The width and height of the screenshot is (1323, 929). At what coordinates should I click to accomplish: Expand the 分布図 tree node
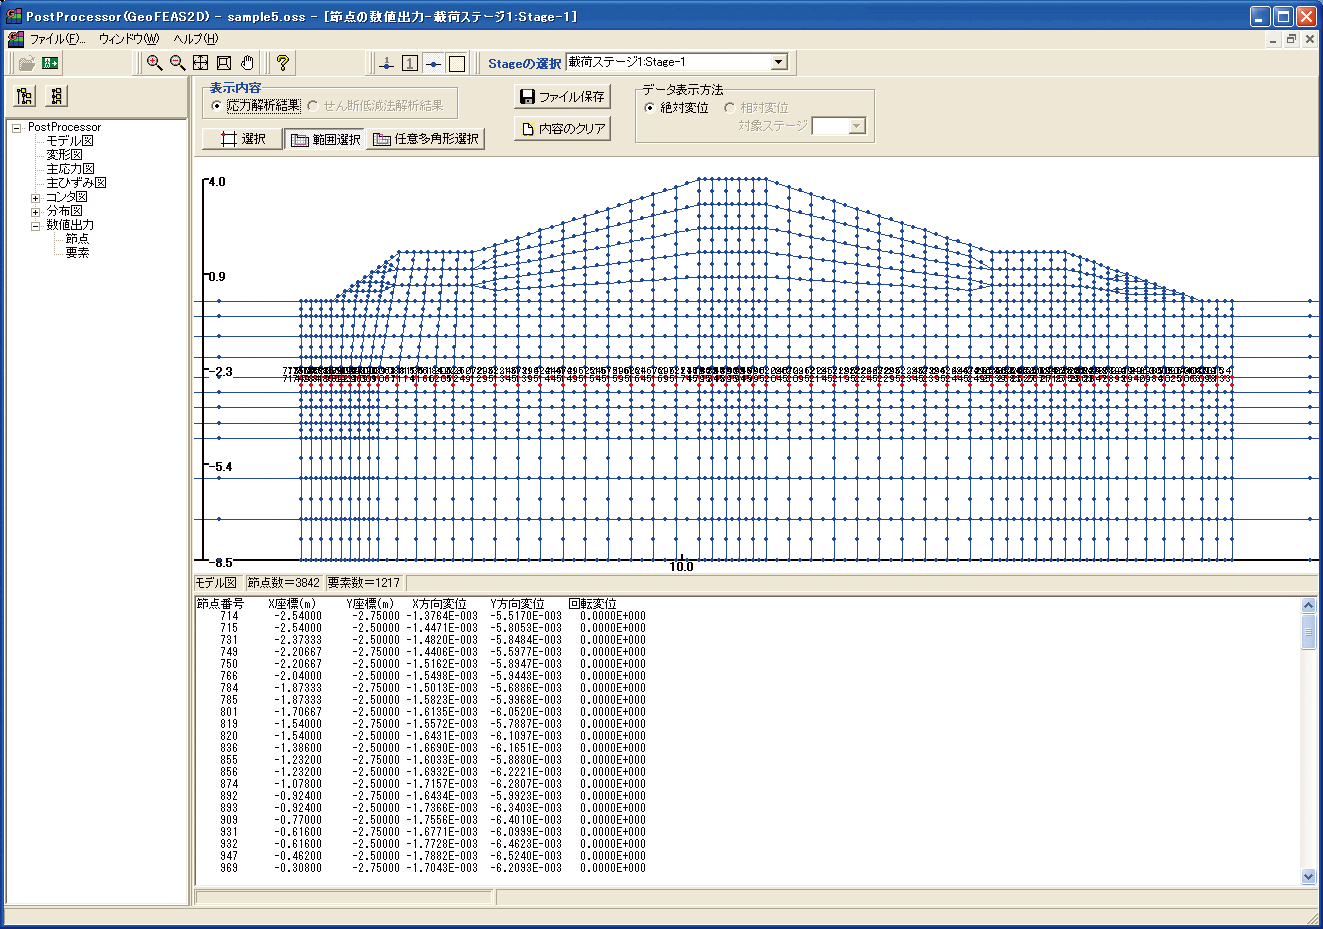36,212
